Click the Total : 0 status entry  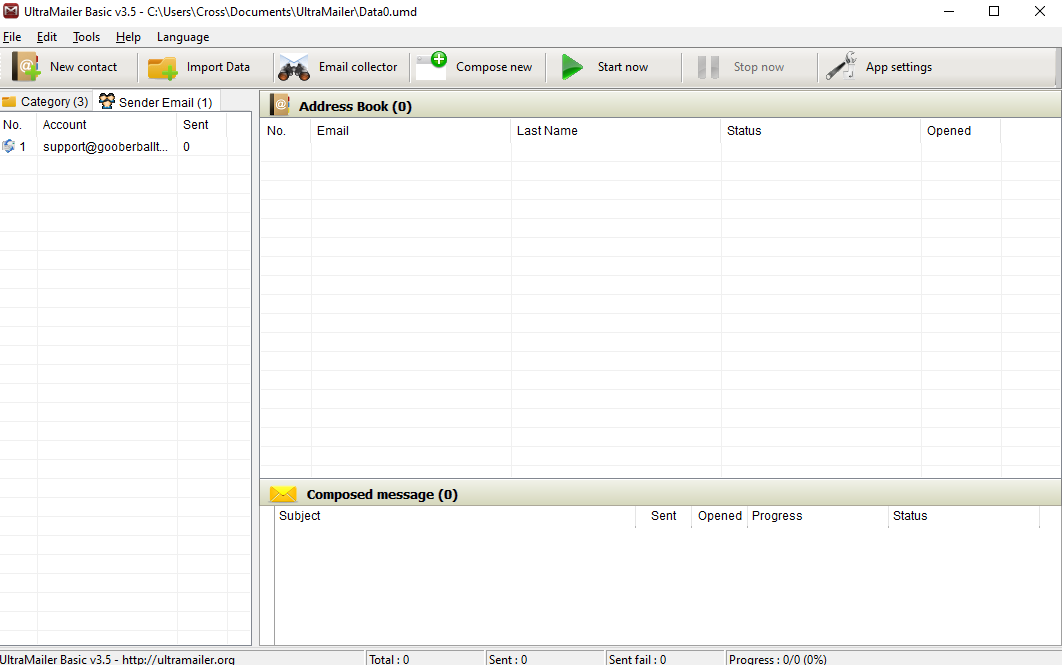tap(389, 659)
